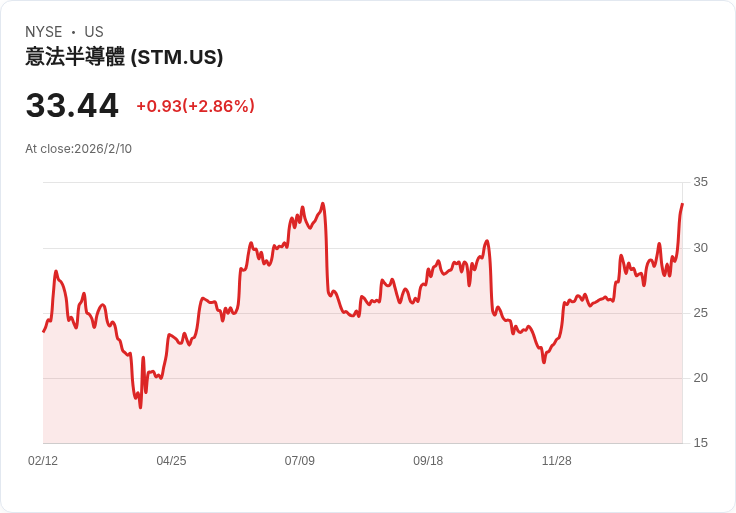Select the 11/28 date on the x-axis
Screen dimensions: 736x513
coord(556,461)
